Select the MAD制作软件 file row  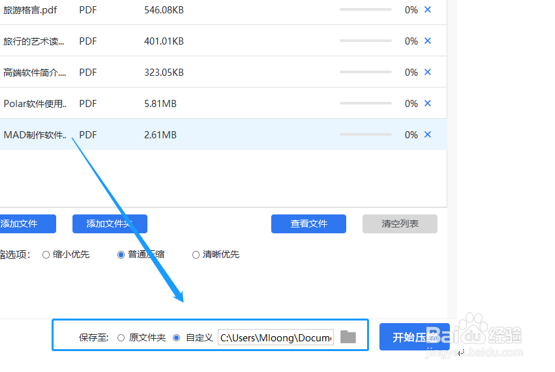click(x=223, y=134)
